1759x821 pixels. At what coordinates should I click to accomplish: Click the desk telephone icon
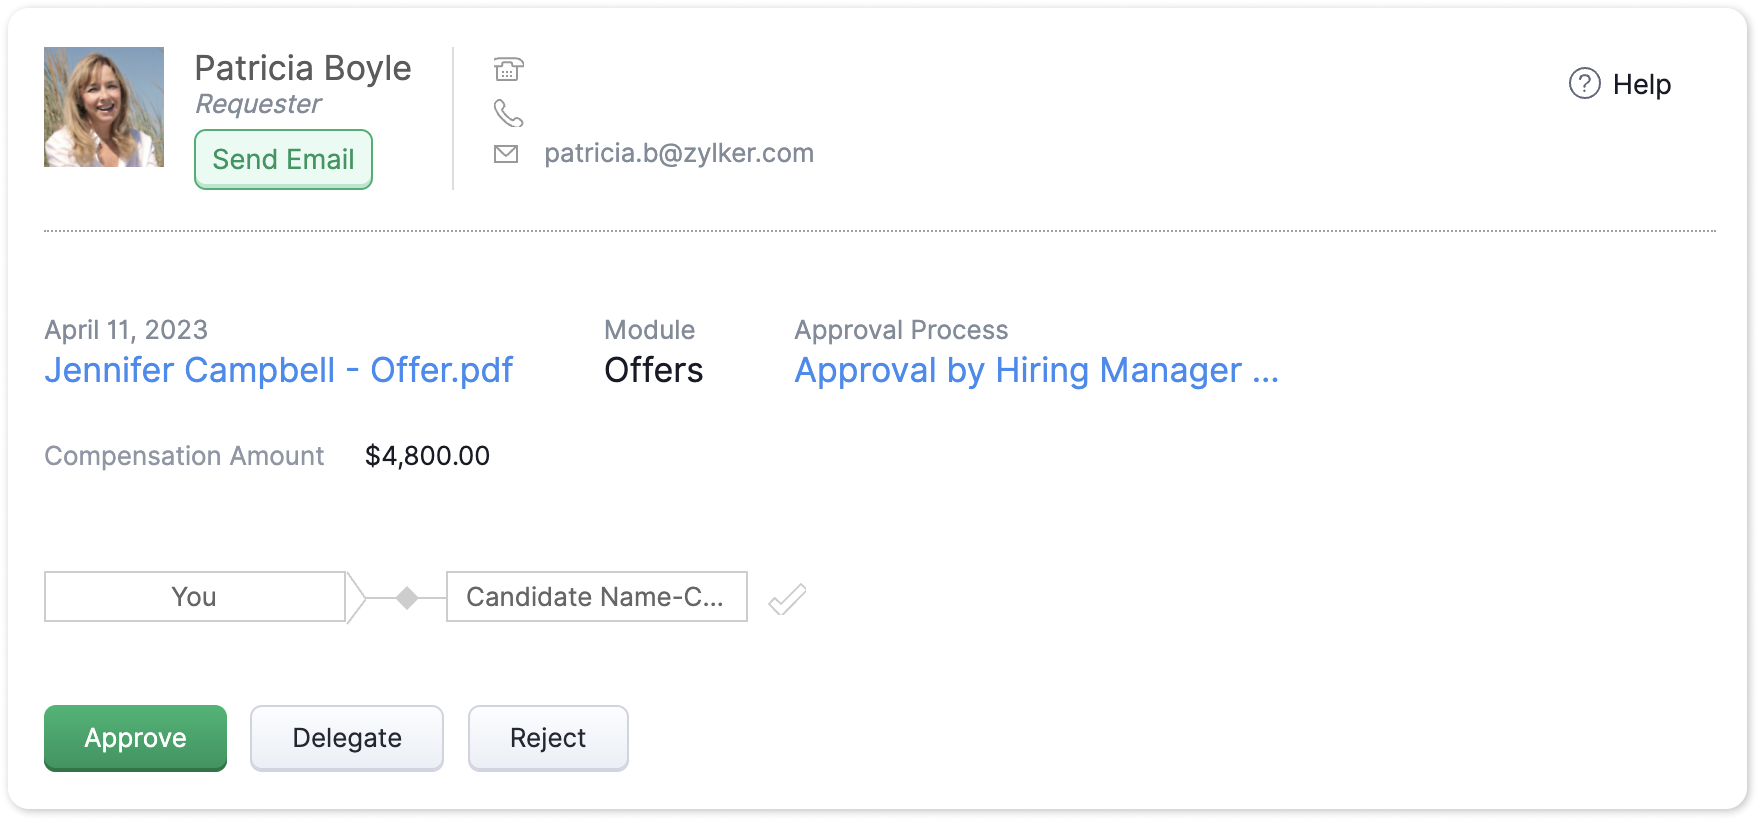pyautogui.click(x=508, y=69)
